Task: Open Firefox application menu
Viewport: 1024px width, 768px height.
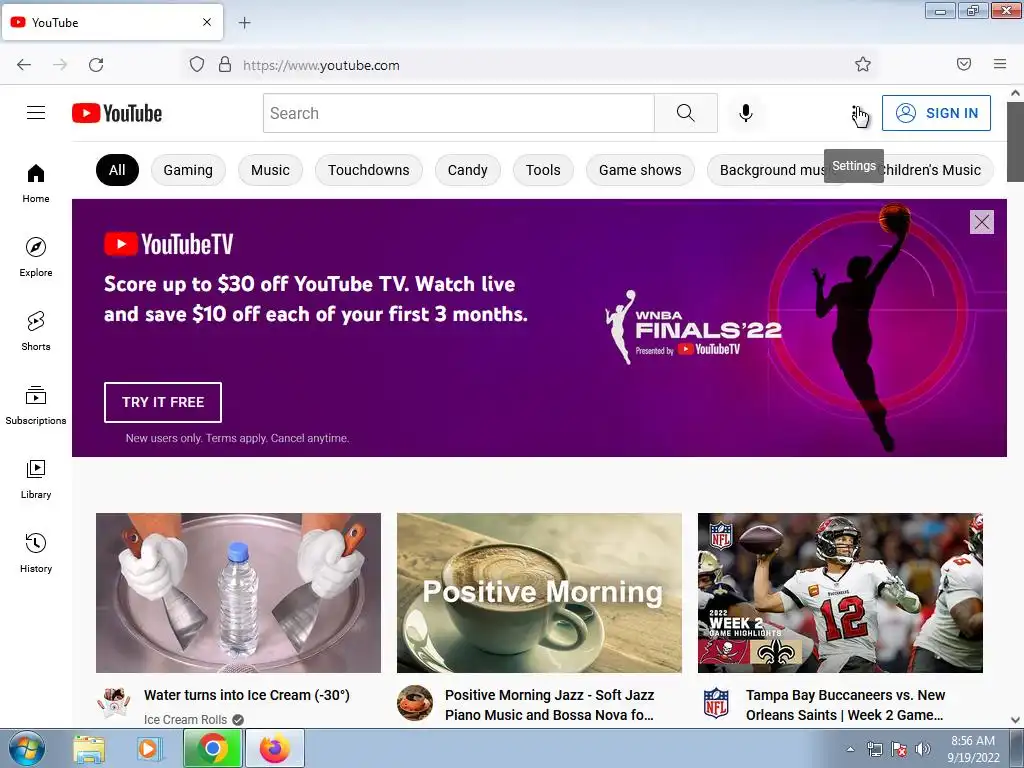Action: click(x=1000, y=64)
